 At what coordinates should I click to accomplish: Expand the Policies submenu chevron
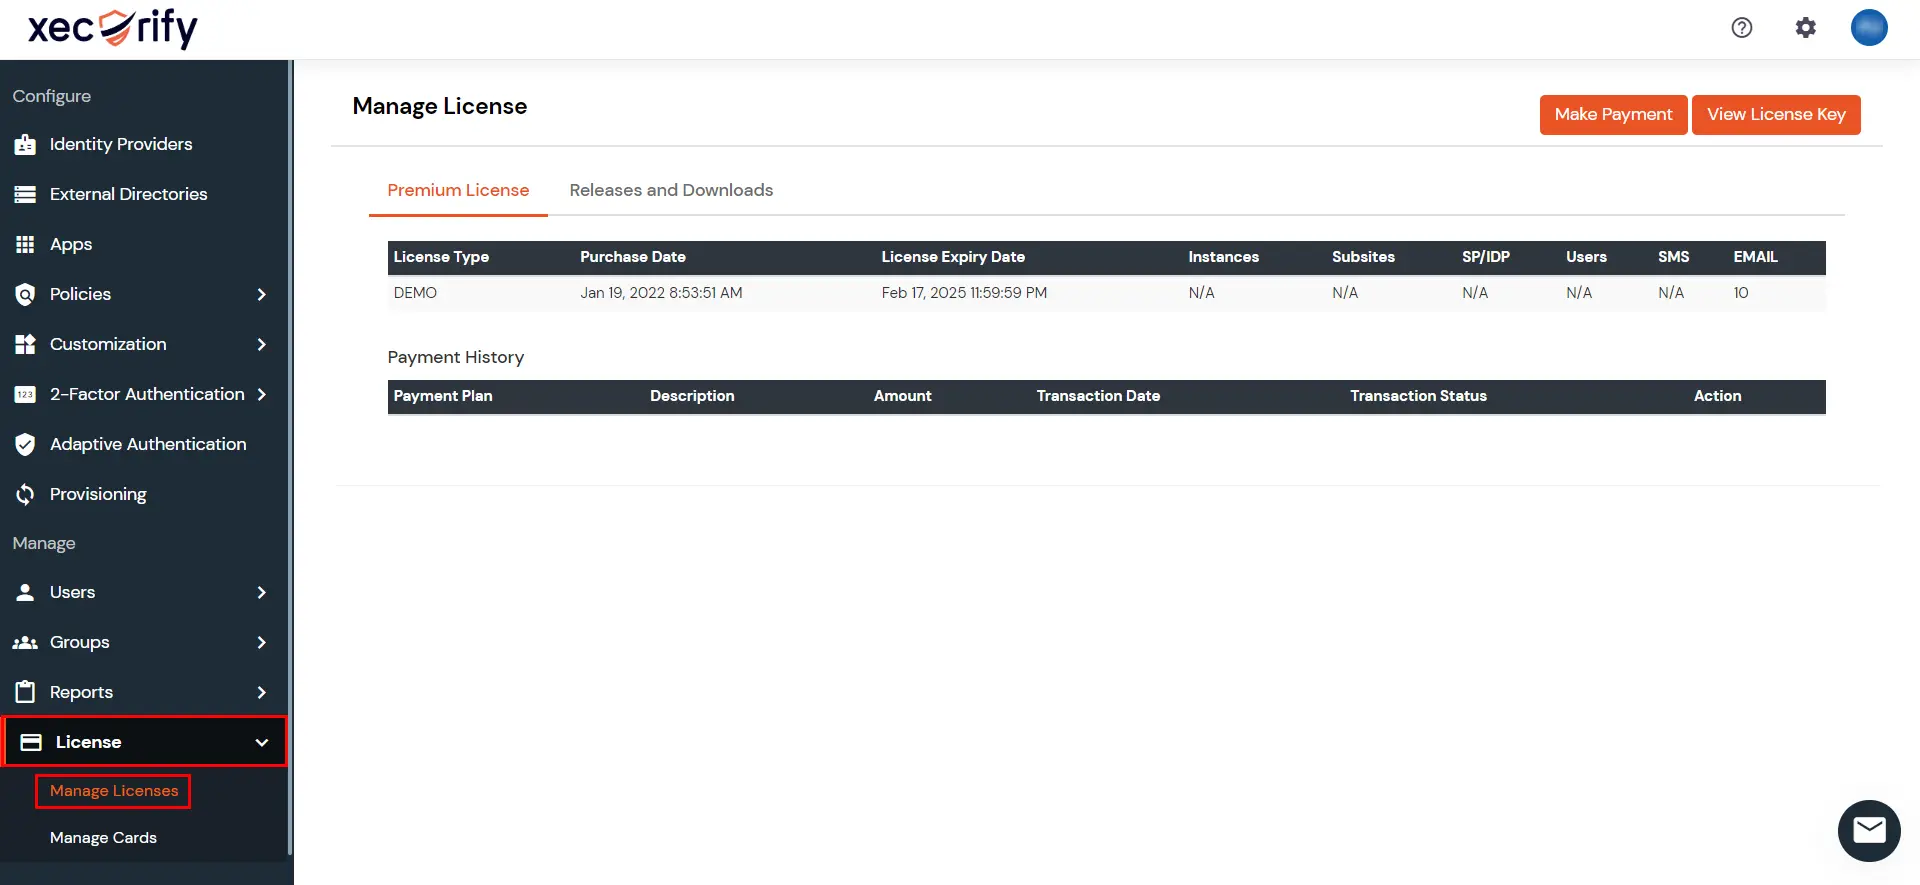pos(262,294)
